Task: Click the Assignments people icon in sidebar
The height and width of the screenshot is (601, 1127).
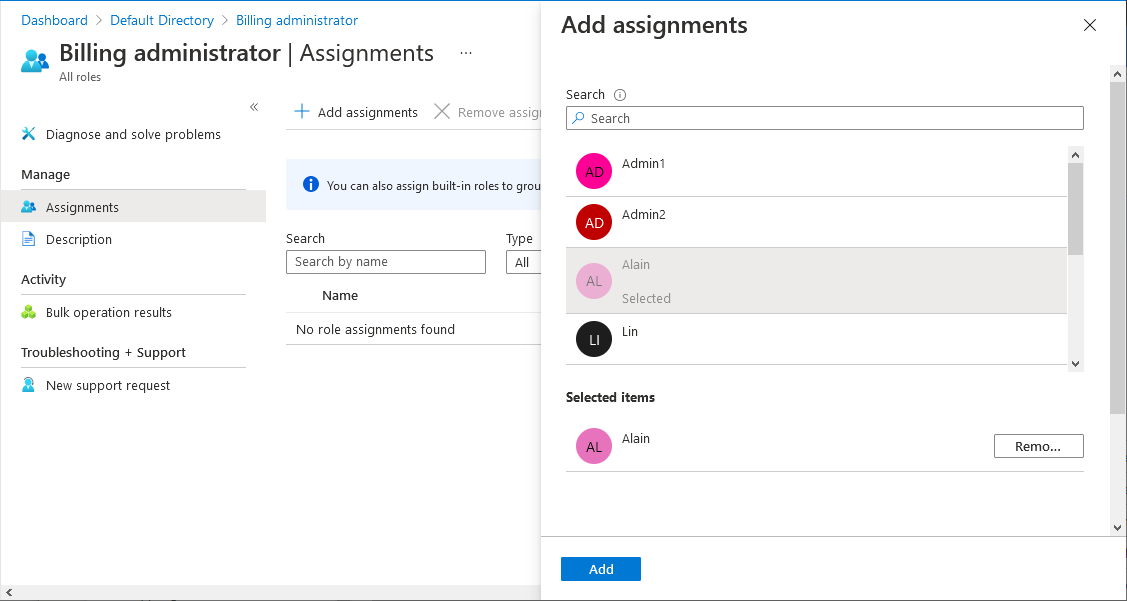Action: click(29, 207)
